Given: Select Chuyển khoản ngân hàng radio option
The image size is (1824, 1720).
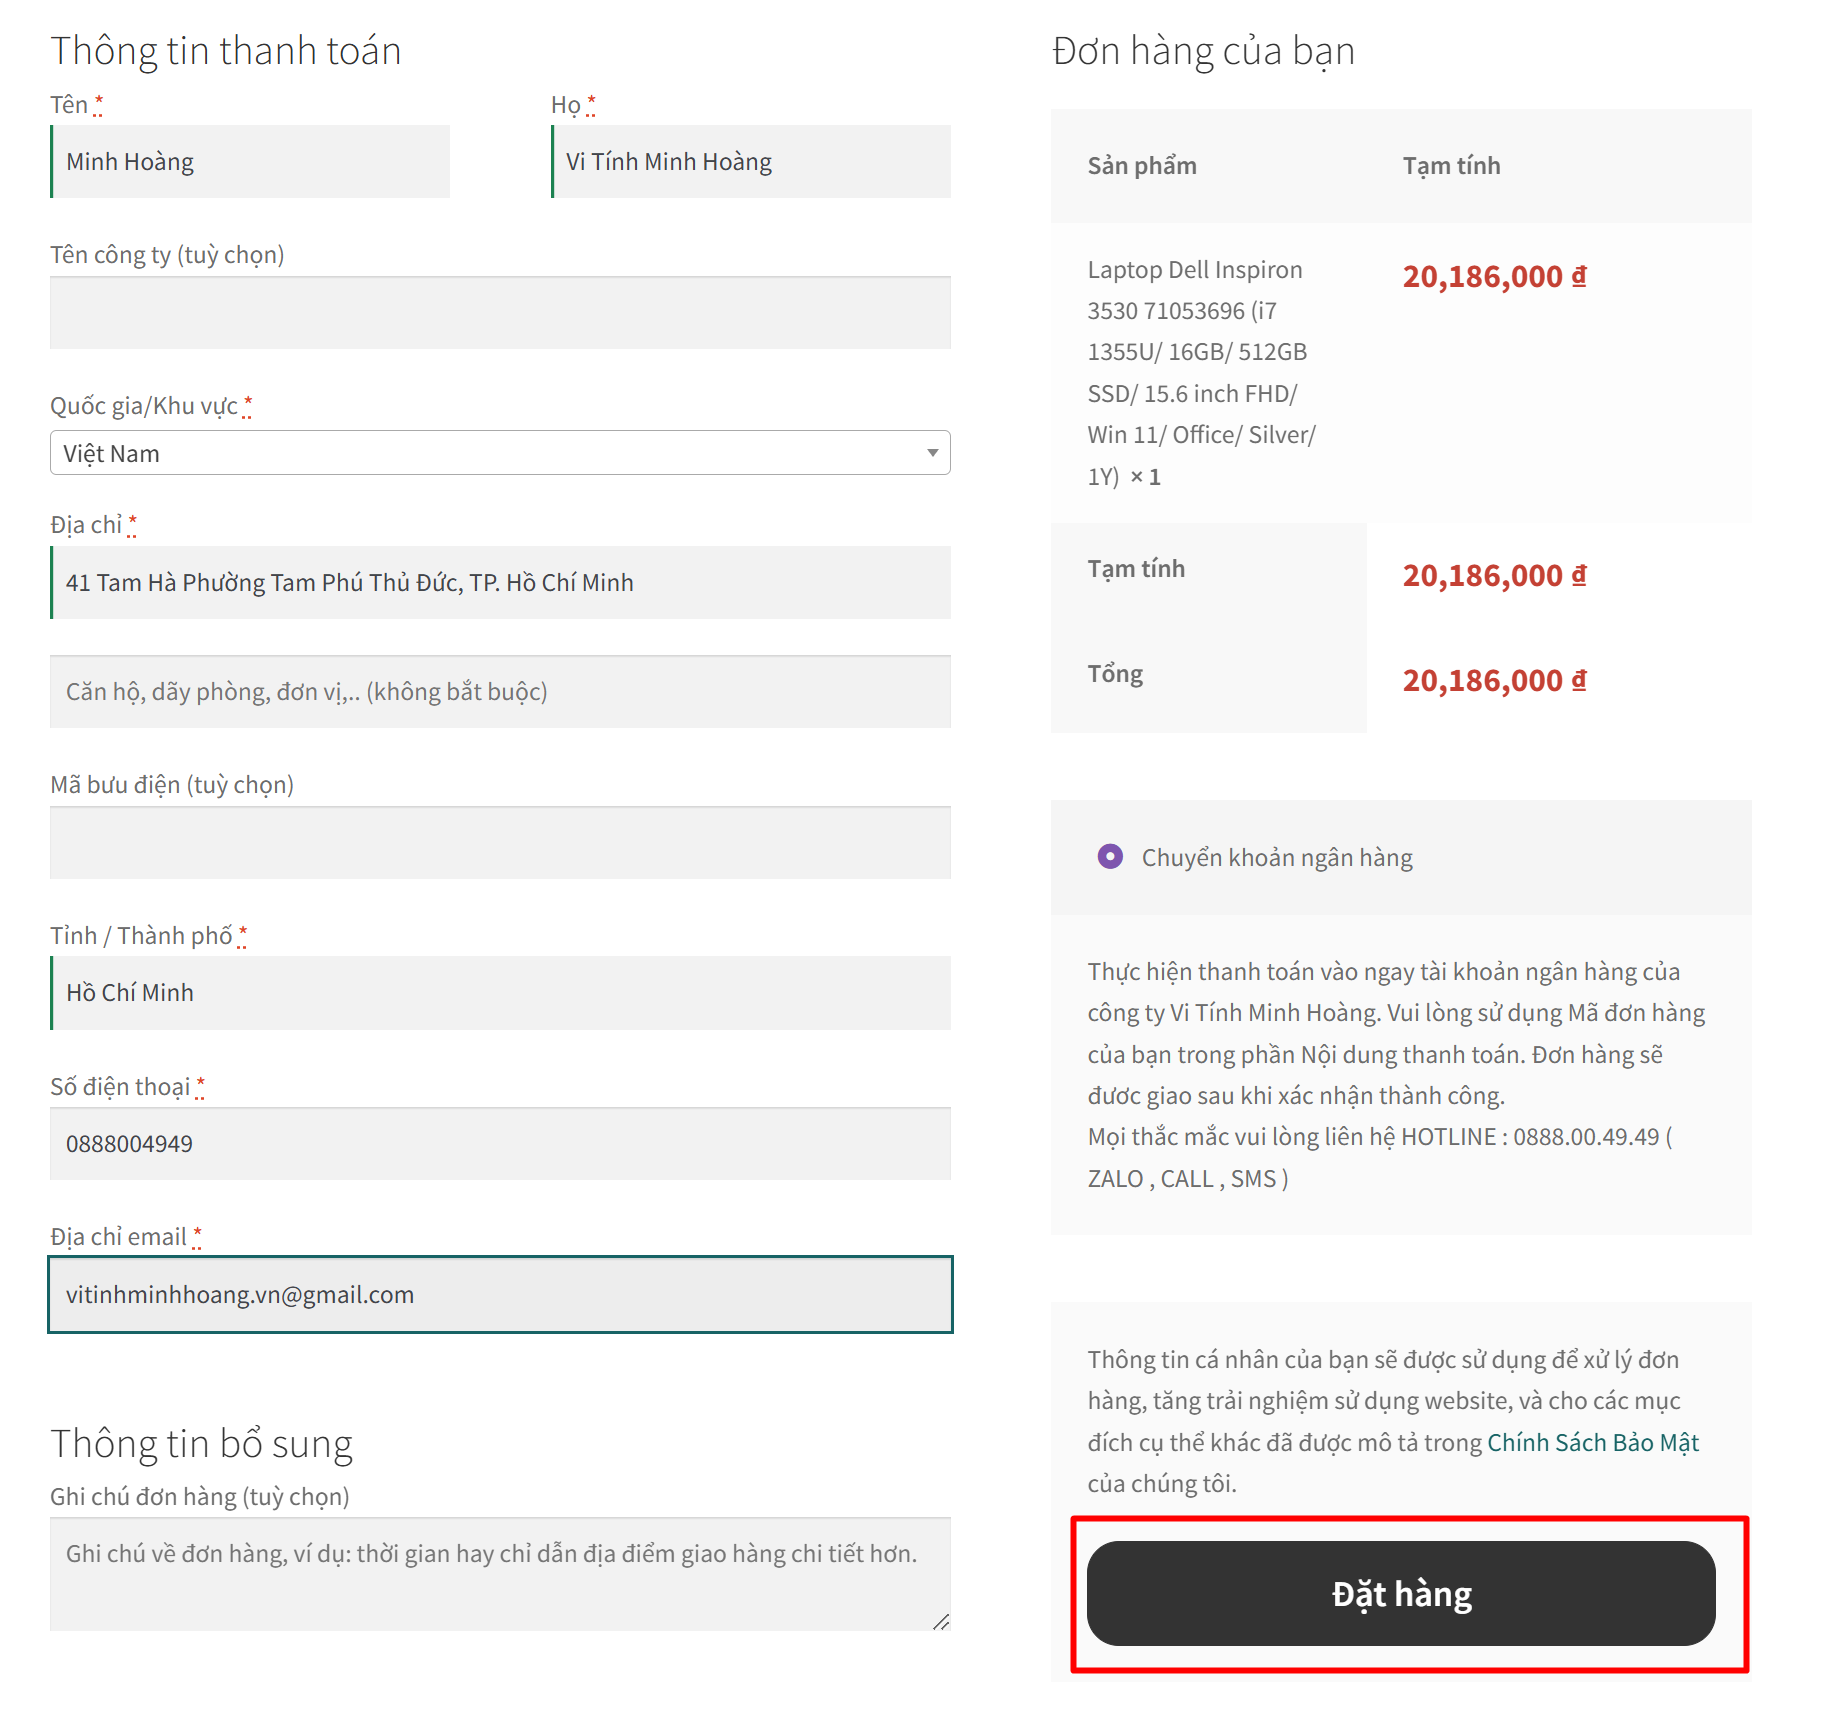Looking at the screenshot, I should point(1110,857).
